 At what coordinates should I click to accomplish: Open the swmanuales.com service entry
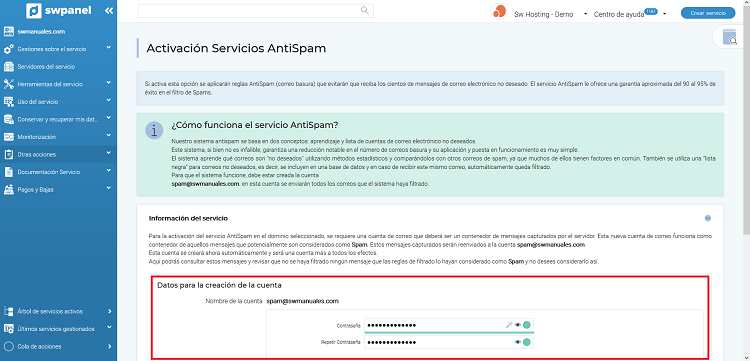41,32
